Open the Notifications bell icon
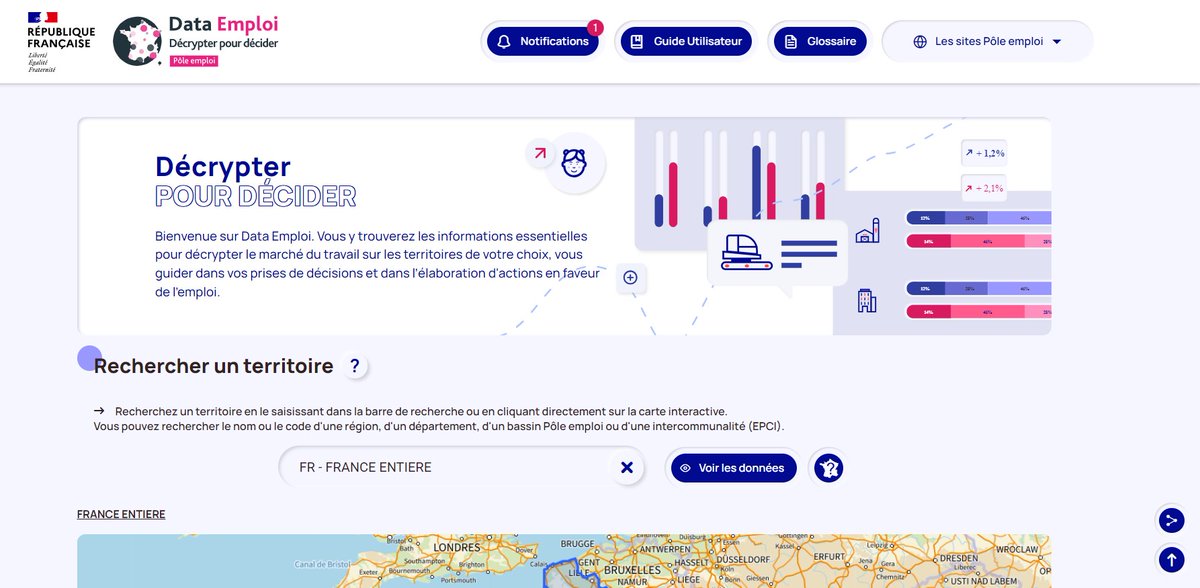Screen dimensions: 1200x588 503,41
